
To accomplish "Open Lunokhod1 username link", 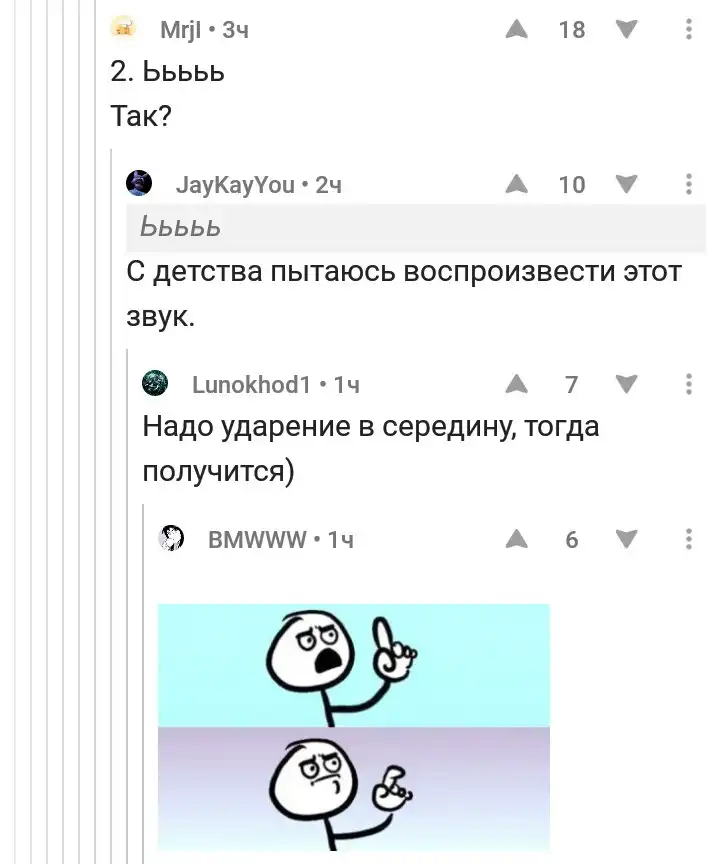I will coord(251,385).
